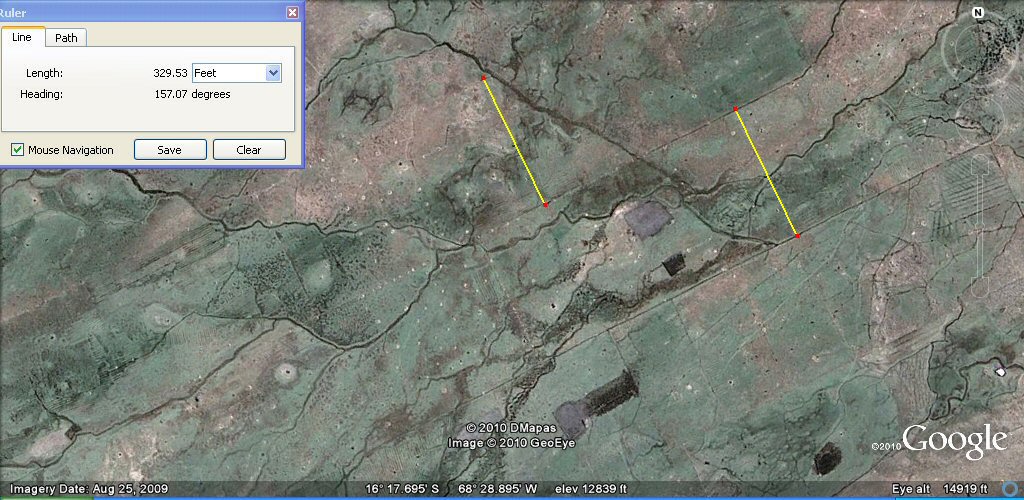This screenshot has height=500, width=1024.
Task: Switch to the Line tab
Action: [22, 37]
